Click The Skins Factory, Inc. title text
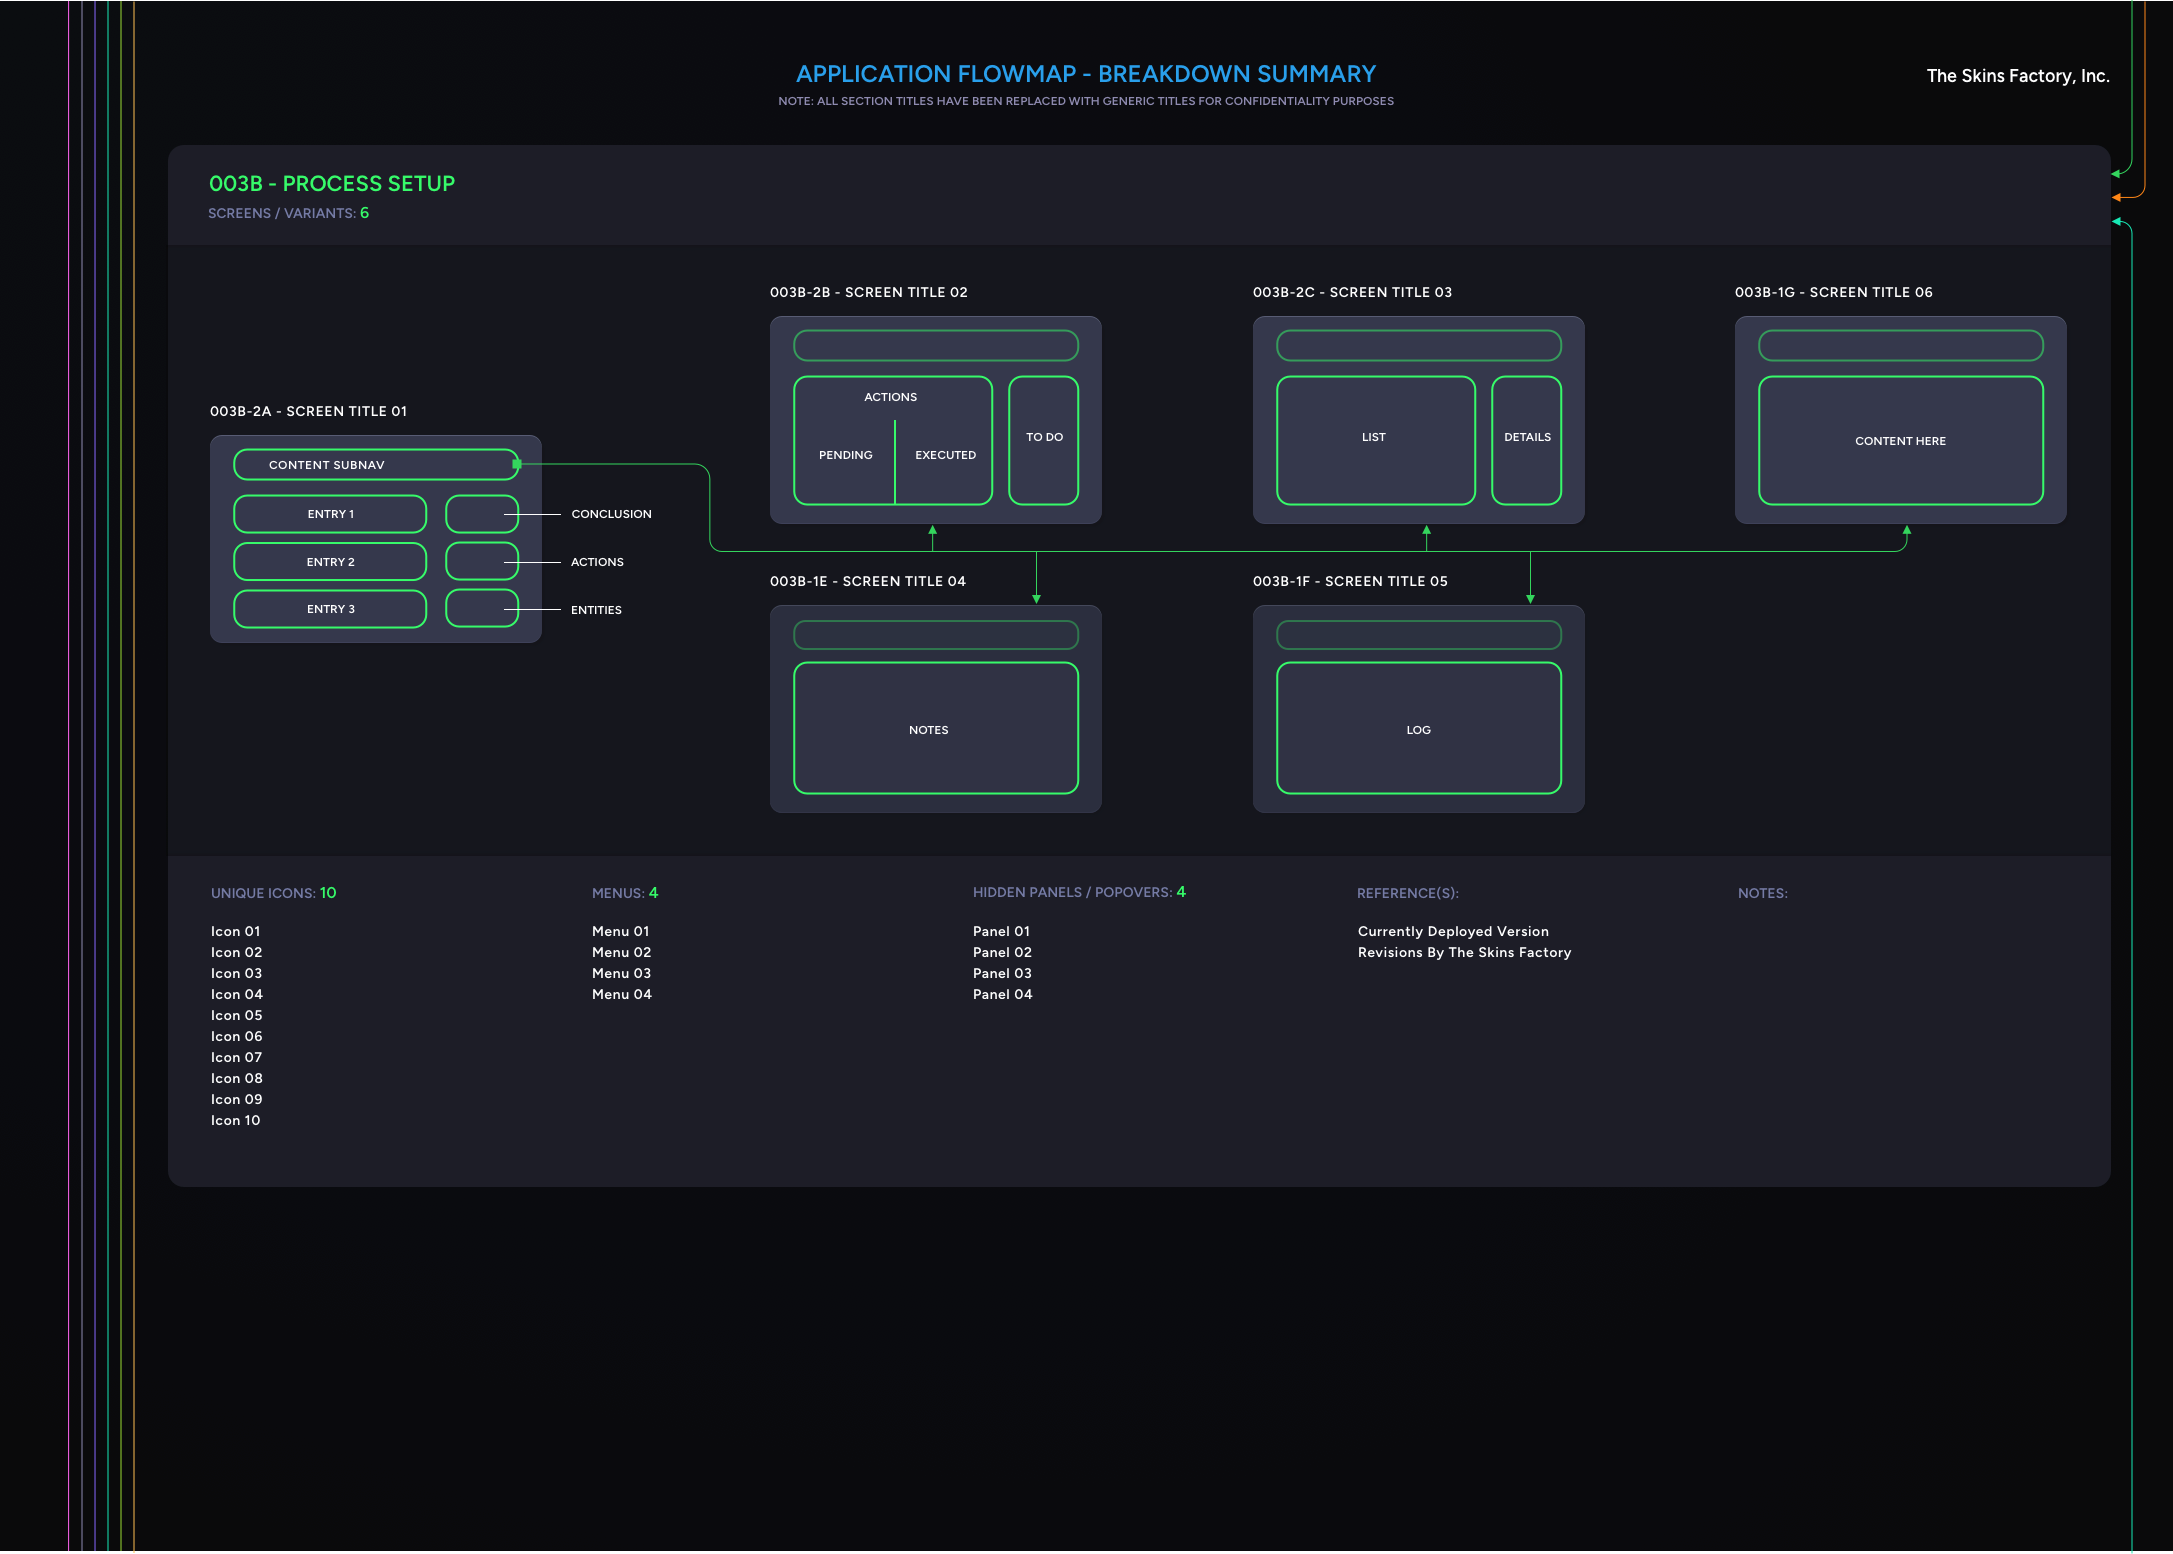The height and width of the screenshot is (1554, 2173). 2017,76
